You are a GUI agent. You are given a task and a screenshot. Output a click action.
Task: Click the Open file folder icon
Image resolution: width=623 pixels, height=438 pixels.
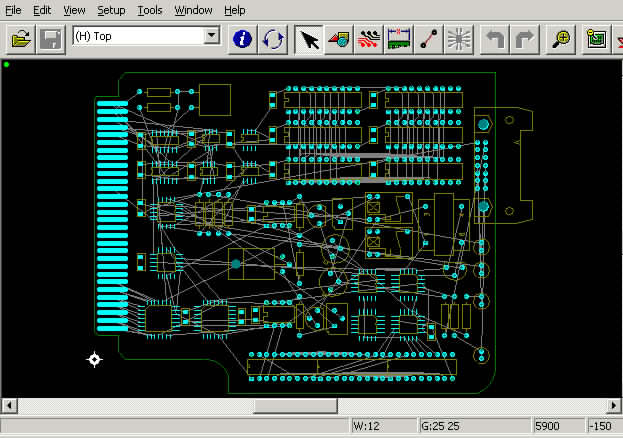coord(21,39)
